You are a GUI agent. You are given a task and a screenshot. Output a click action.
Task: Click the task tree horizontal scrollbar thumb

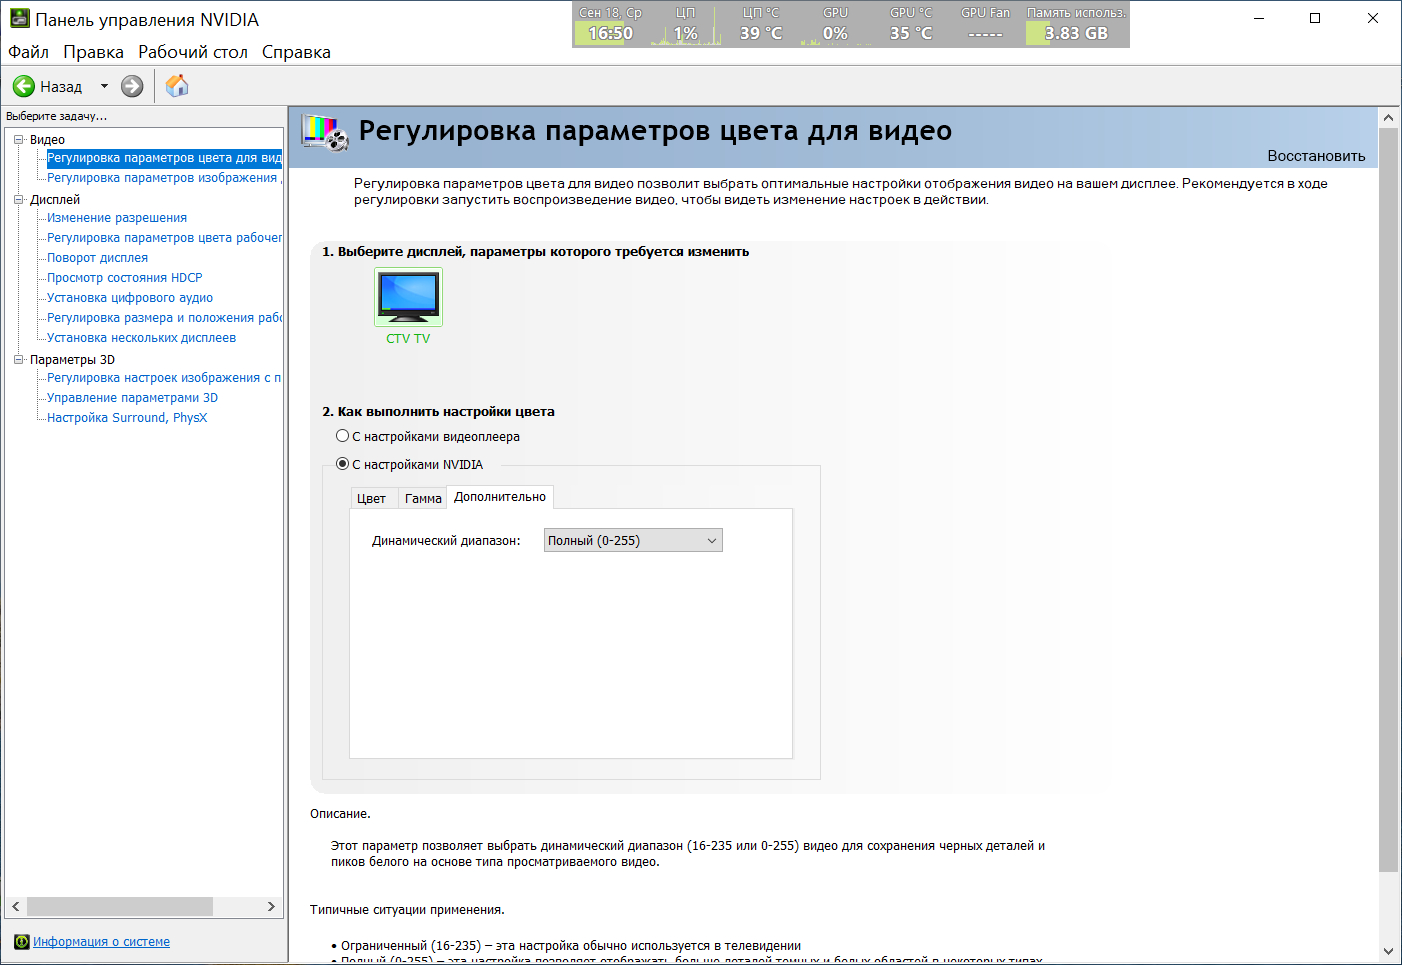pos(120,906)
